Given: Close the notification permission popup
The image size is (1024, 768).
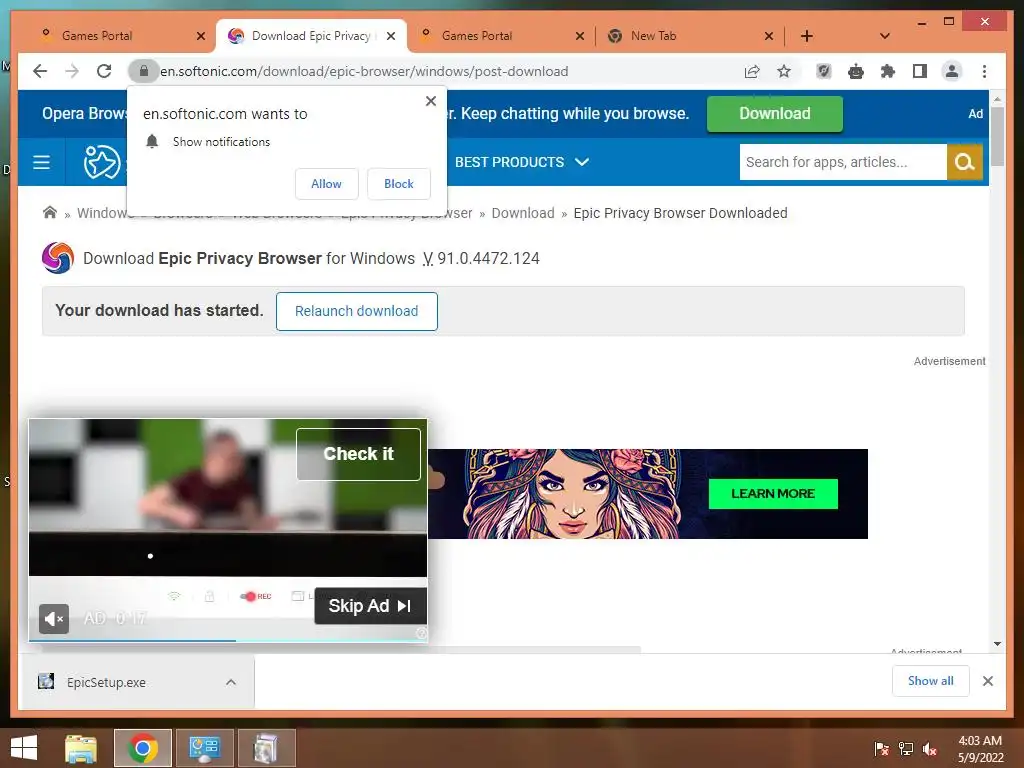Looking at the screenshot, I should [x=430, y=101].
